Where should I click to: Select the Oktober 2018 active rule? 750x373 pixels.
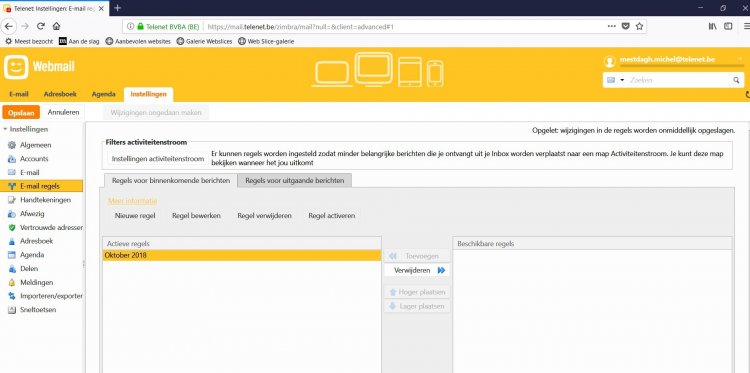coord(242,255)
